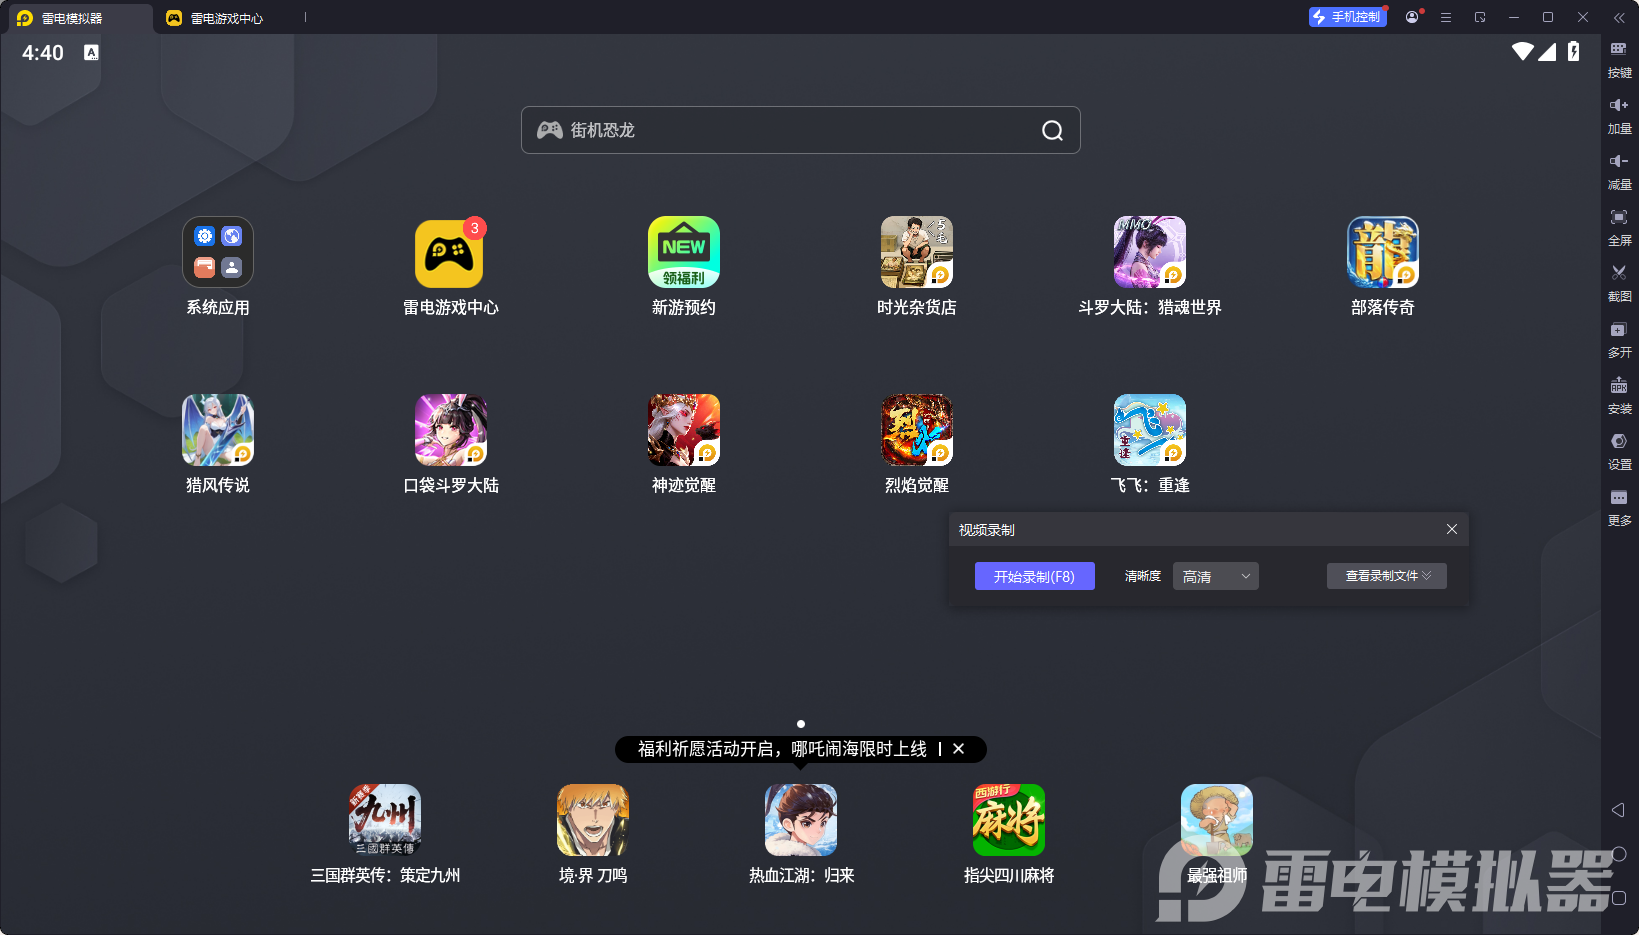Click the pop-out window icon in title bar
The height and width of the screenshot is (935, 1639).
(1480, 17)
